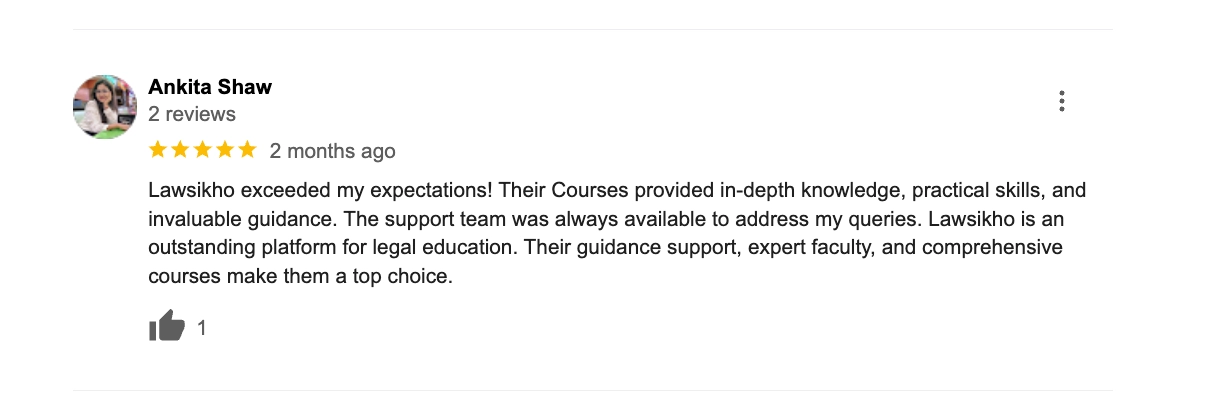Click the first star in the rating
Screen dimensions: 1220x394
[x=158, y=150]
